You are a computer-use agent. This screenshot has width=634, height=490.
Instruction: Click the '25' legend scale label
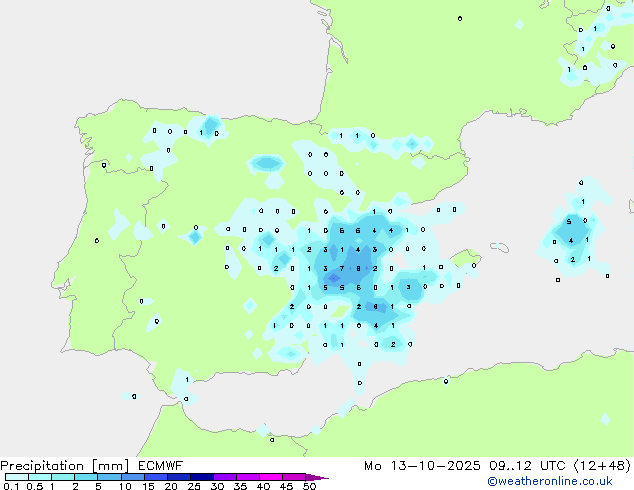point(194,486)
